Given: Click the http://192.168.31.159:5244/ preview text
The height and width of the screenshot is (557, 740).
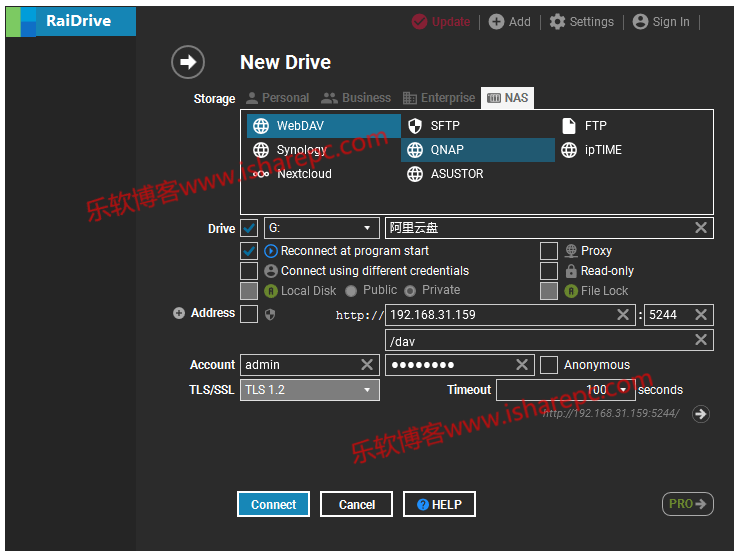Looking at the screenshot, I should 611,414.
